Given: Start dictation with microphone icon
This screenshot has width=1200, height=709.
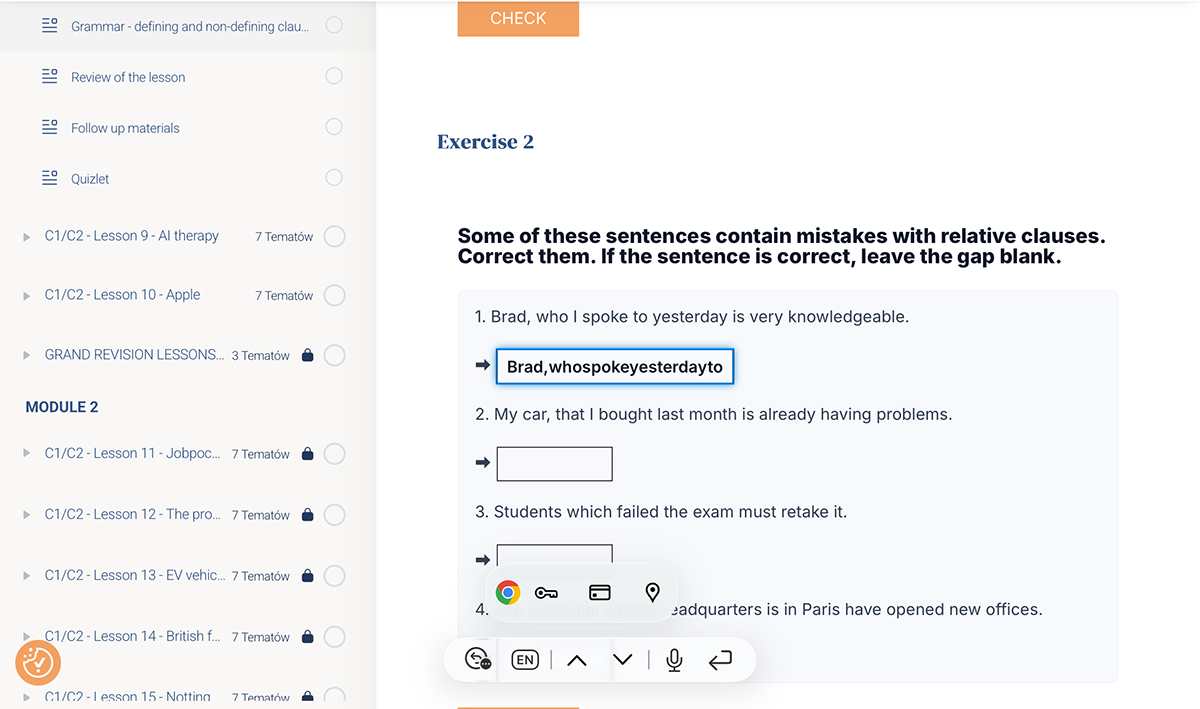Looking at the screenshot, I should point(675,660).
